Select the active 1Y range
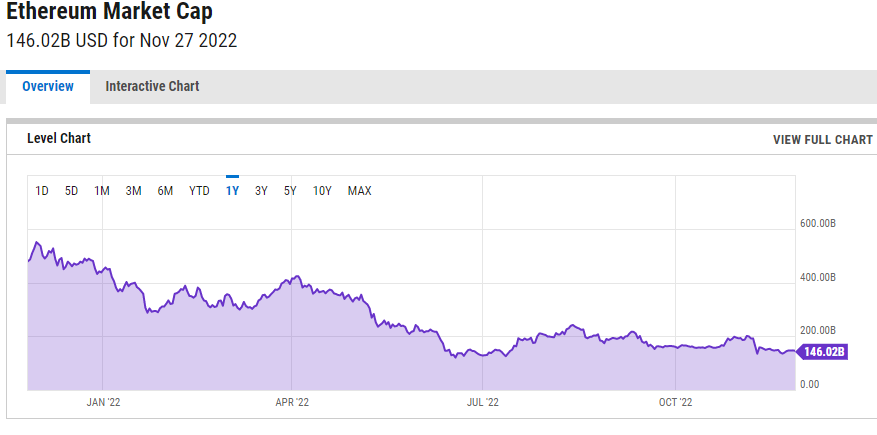The height and width of the screenshot is (435, 877). pyautogui.click(x=232, y=191)
